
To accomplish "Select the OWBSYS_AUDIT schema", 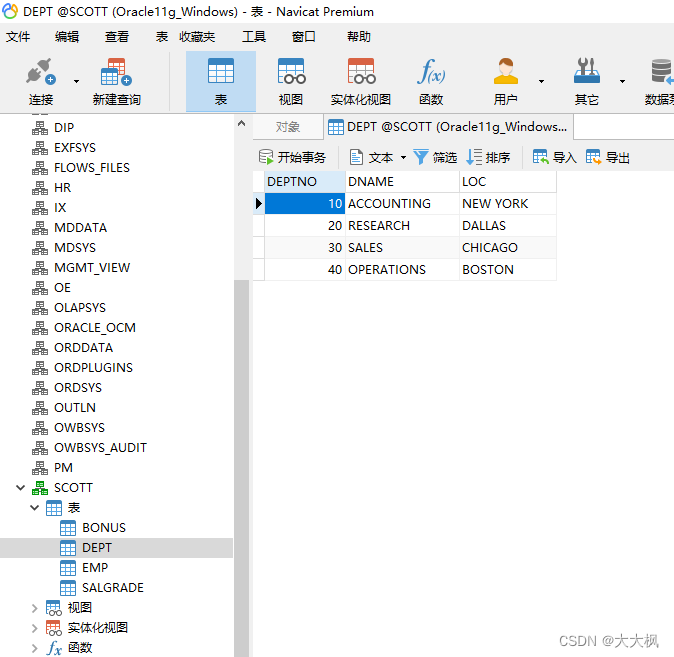I will tap(100, 448).
